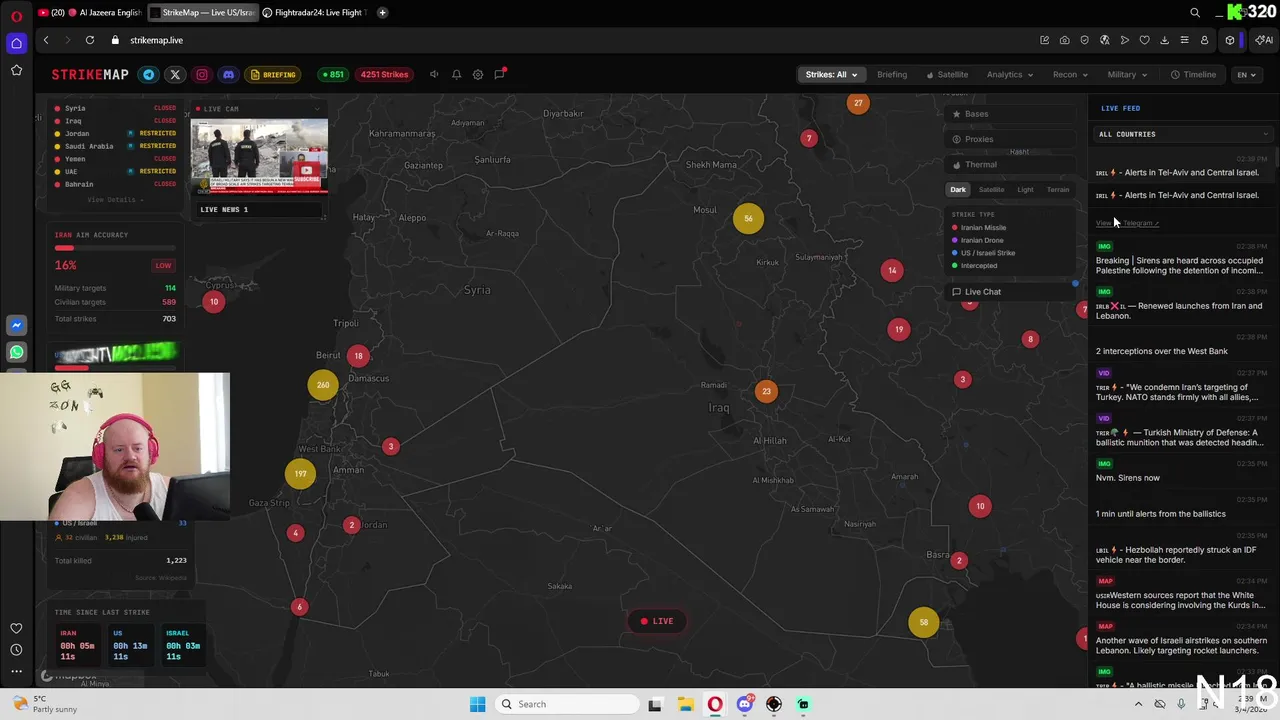Screen dimensions: 1280x720
Task: Open the EN language dropdown
Action: coord(1246,75)
